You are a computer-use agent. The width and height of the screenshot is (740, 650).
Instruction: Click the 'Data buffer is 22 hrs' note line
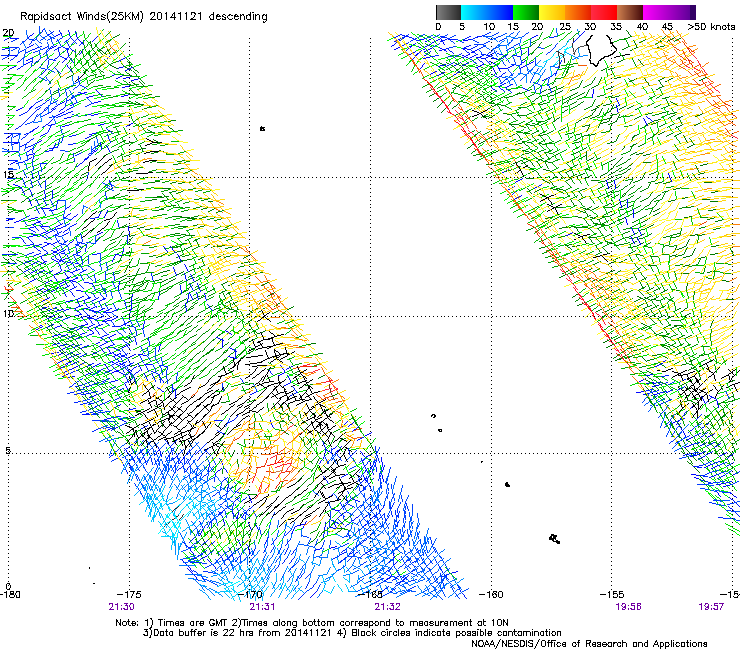coord(352,633)
